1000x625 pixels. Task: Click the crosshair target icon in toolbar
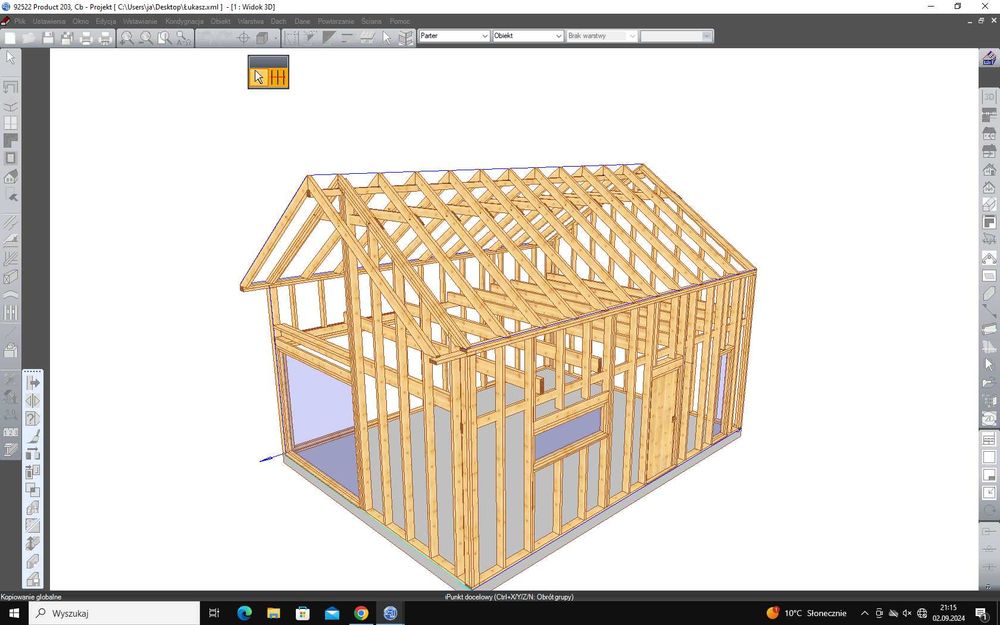pos(243,38)
